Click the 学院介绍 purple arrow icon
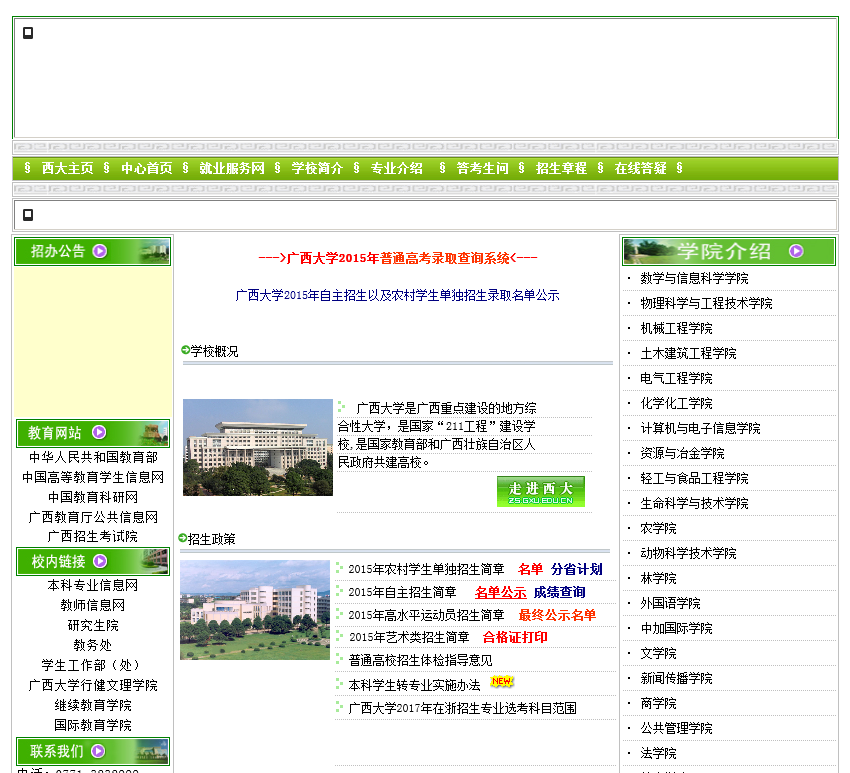Image resolution: width=850 pixels, height=773 pixels. (796, 251)
